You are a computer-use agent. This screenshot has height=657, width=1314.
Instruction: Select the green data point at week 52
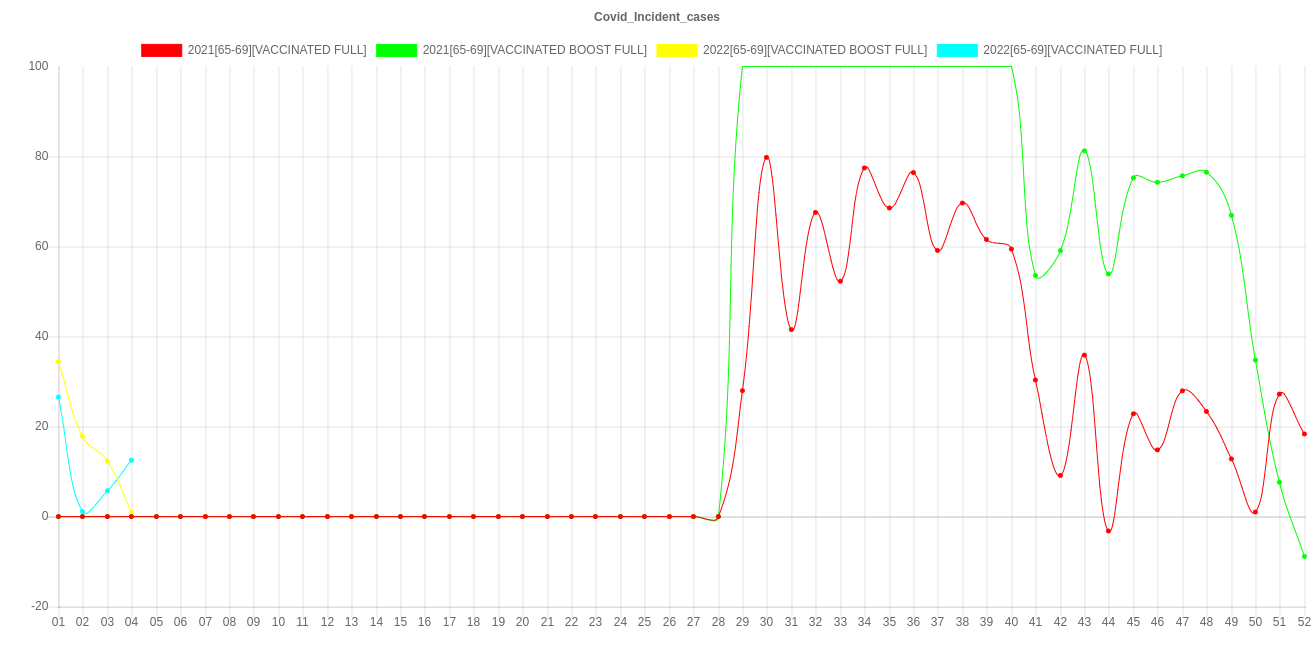coord(1304,556)
